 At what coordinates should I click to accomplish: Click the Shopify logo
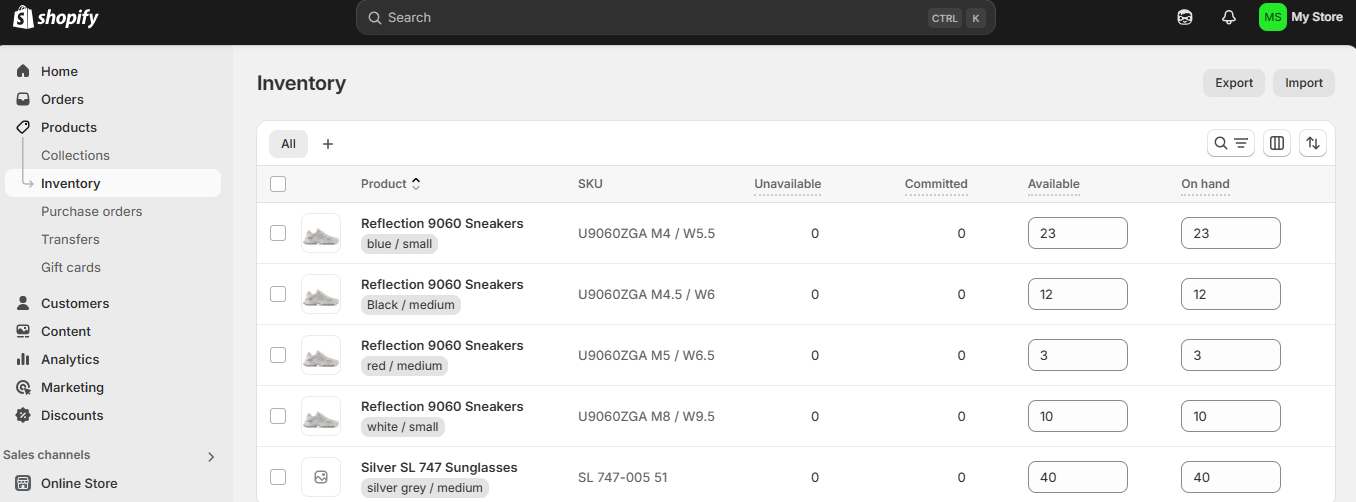click(x=56, y=17)
